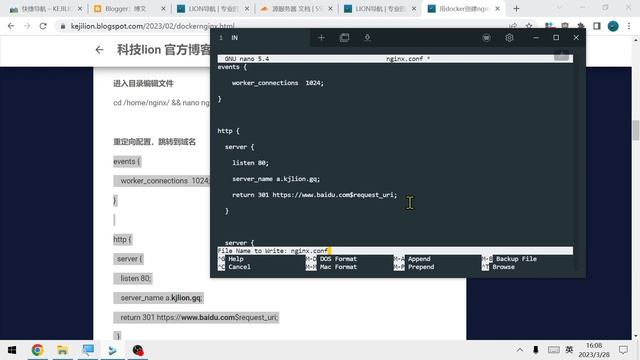Toggle Chrome side panel icon
The image size is (640, 360).
click(x=597, y=26)
